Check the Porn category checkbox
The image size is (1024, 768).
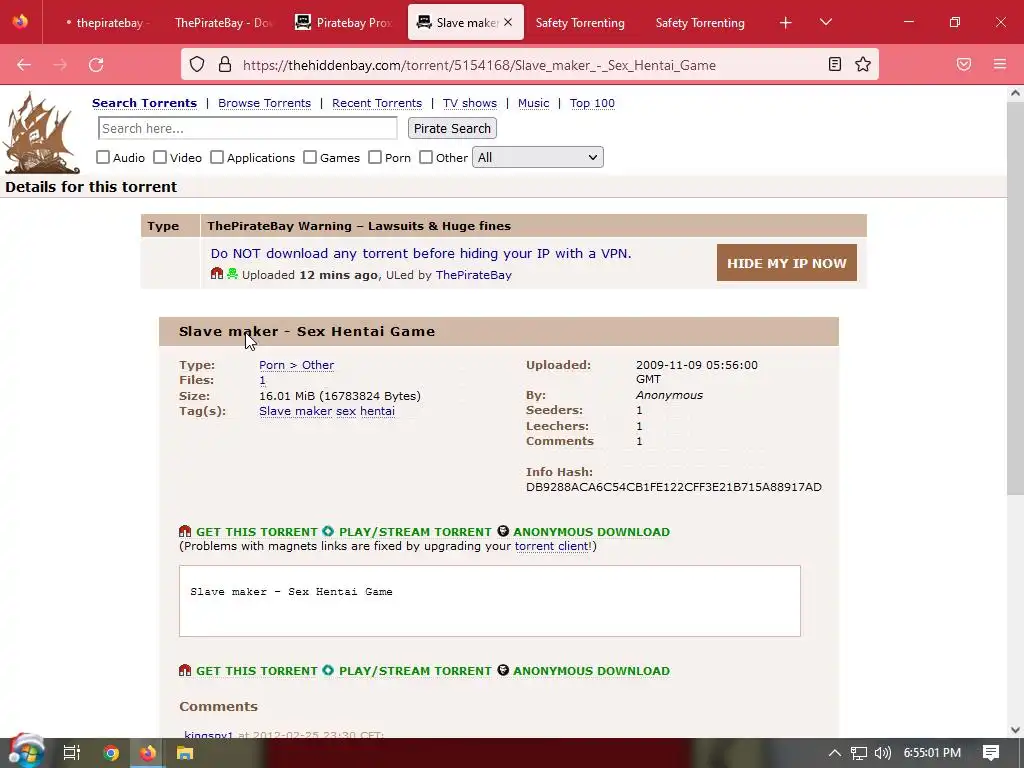coord(375,157)
